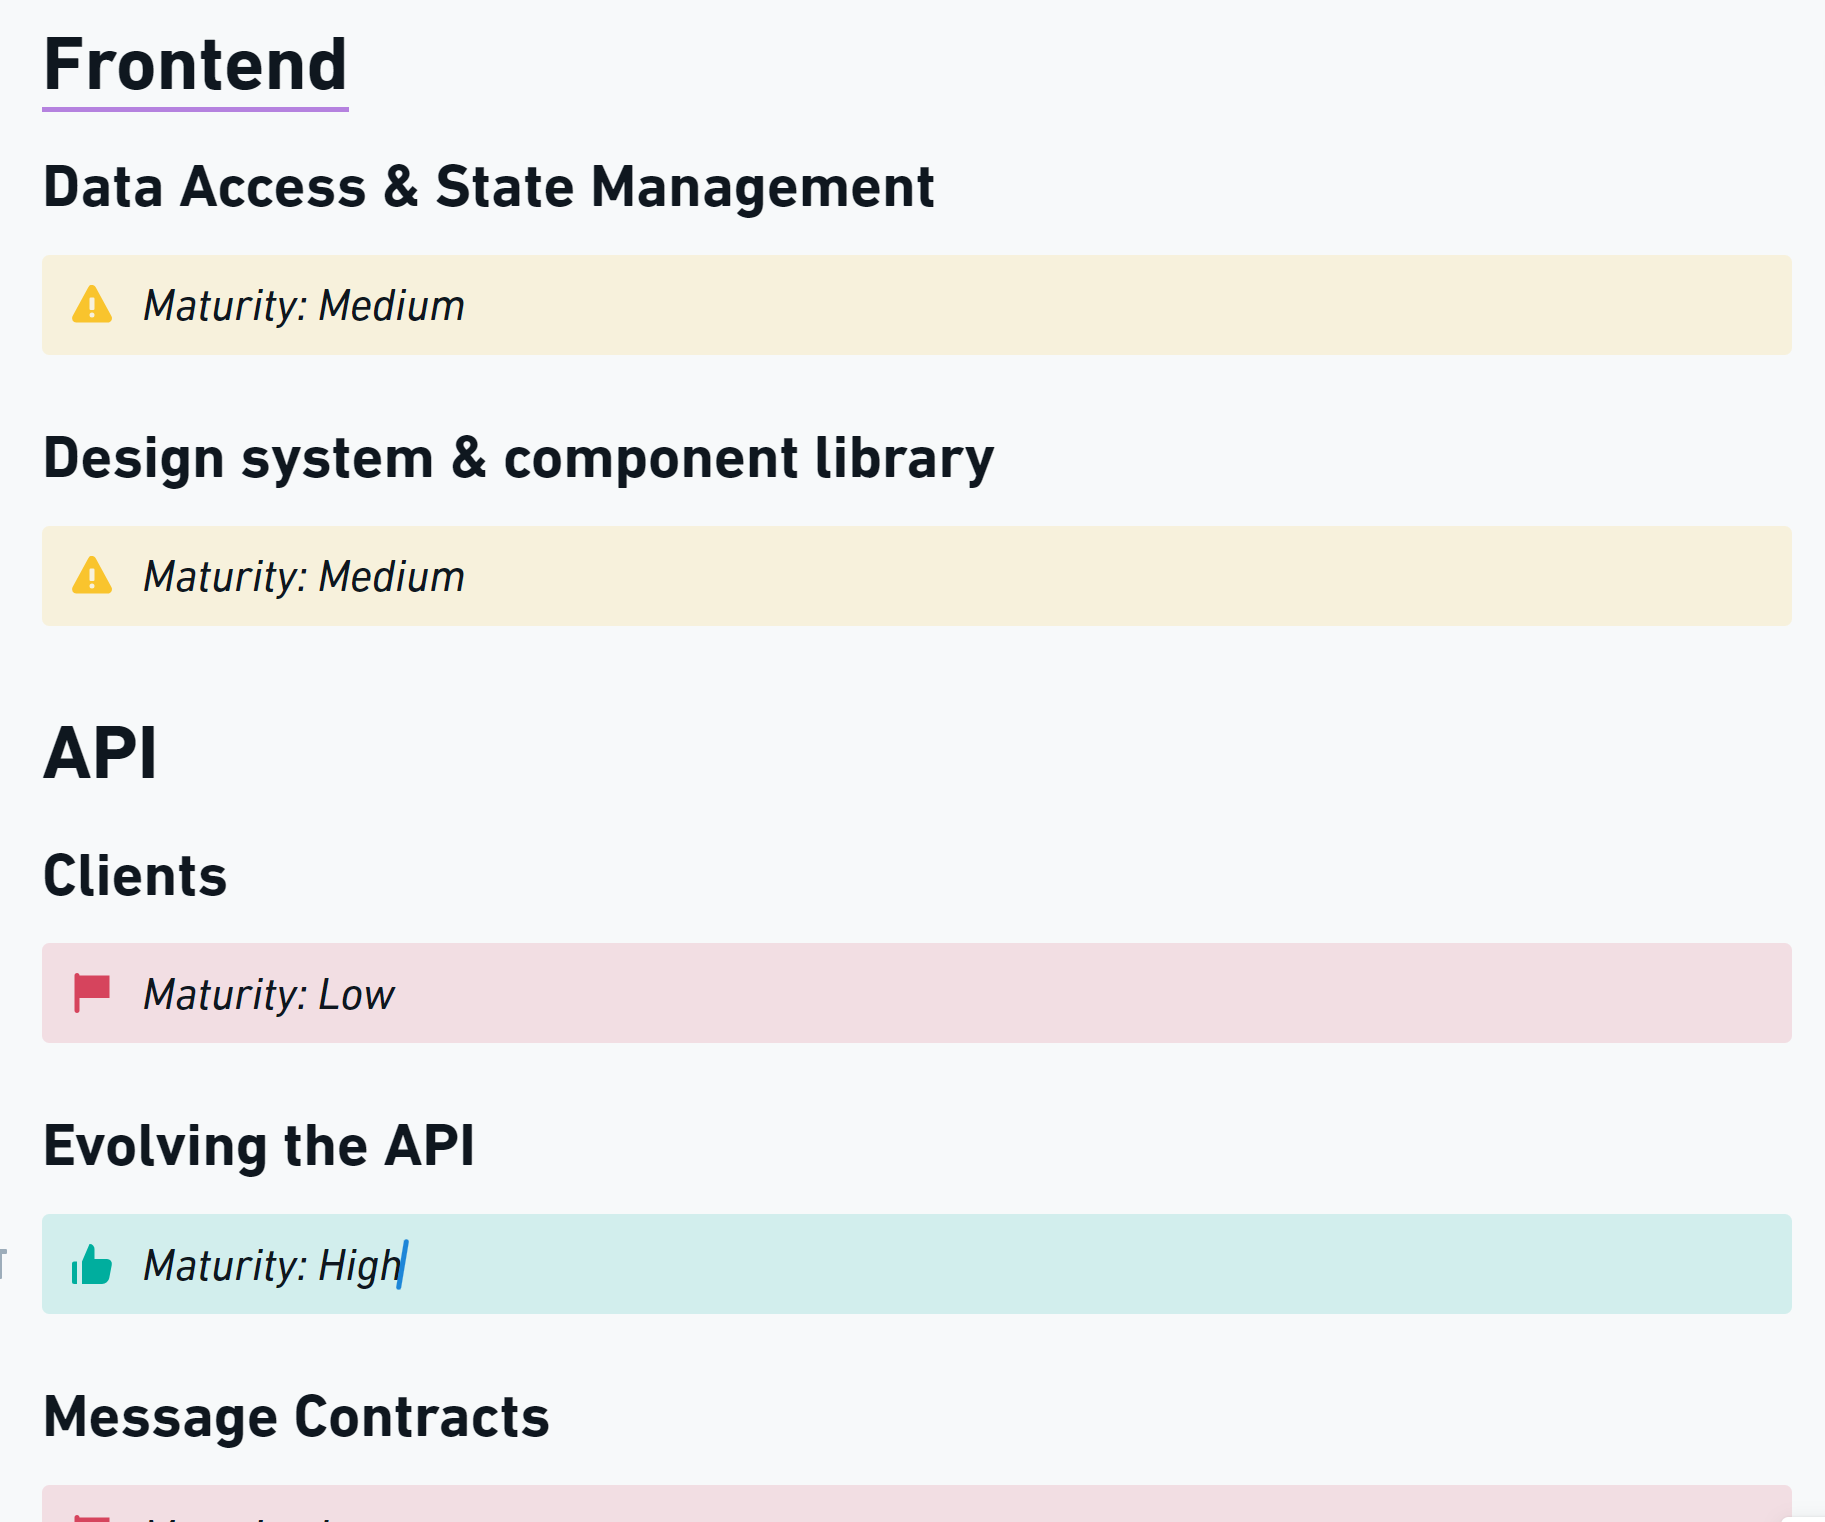The width and height of the screenshot is (1825, 1522).
Task: Click the word Maturity in Evolving the API callout
Action: (x=223, y=1266)
